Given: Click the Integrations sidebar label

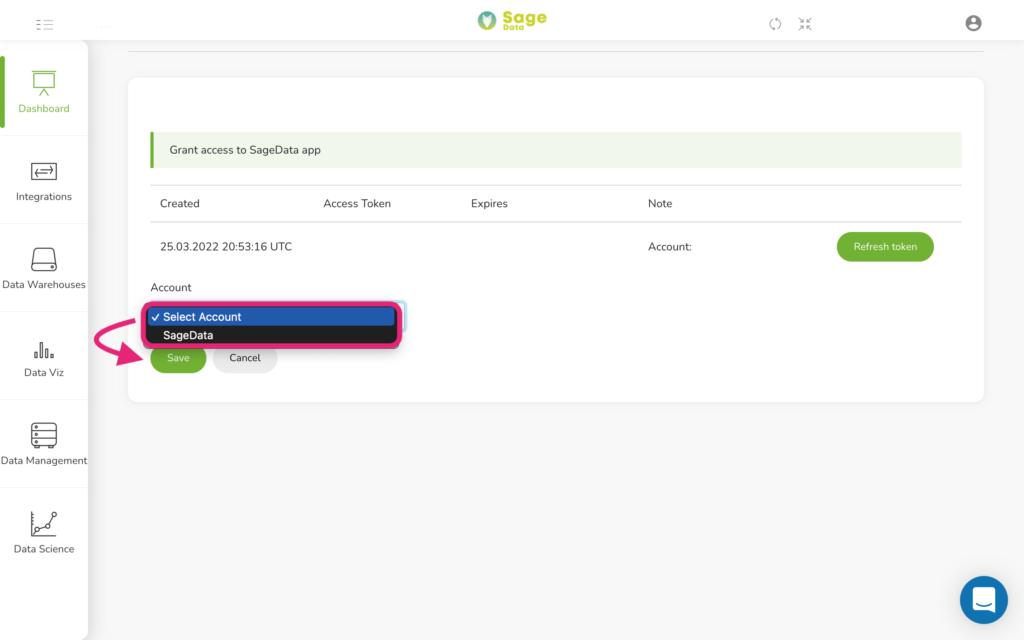Looking at the screenshot, I should (x=44, y=197).
